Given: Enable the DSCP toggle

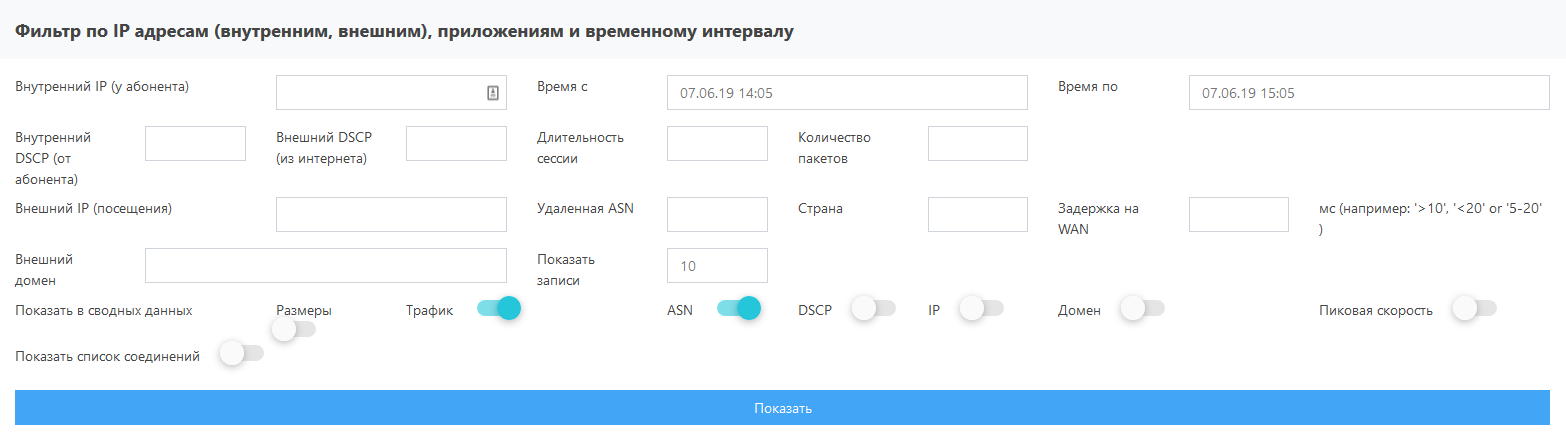Looking at the screenshot, I should [873, 309].
